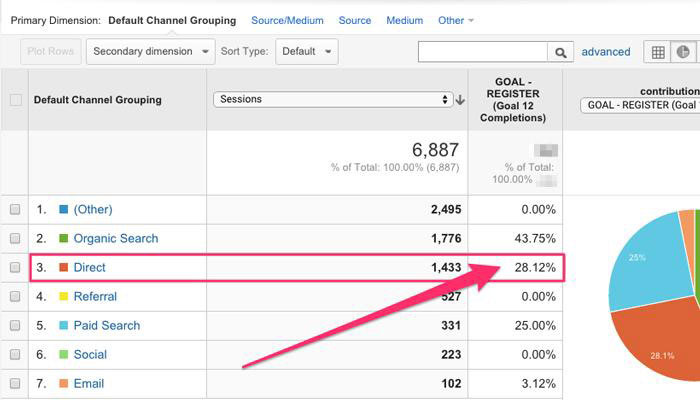
Task: Click the 102 sessions value
Action: 451,383
